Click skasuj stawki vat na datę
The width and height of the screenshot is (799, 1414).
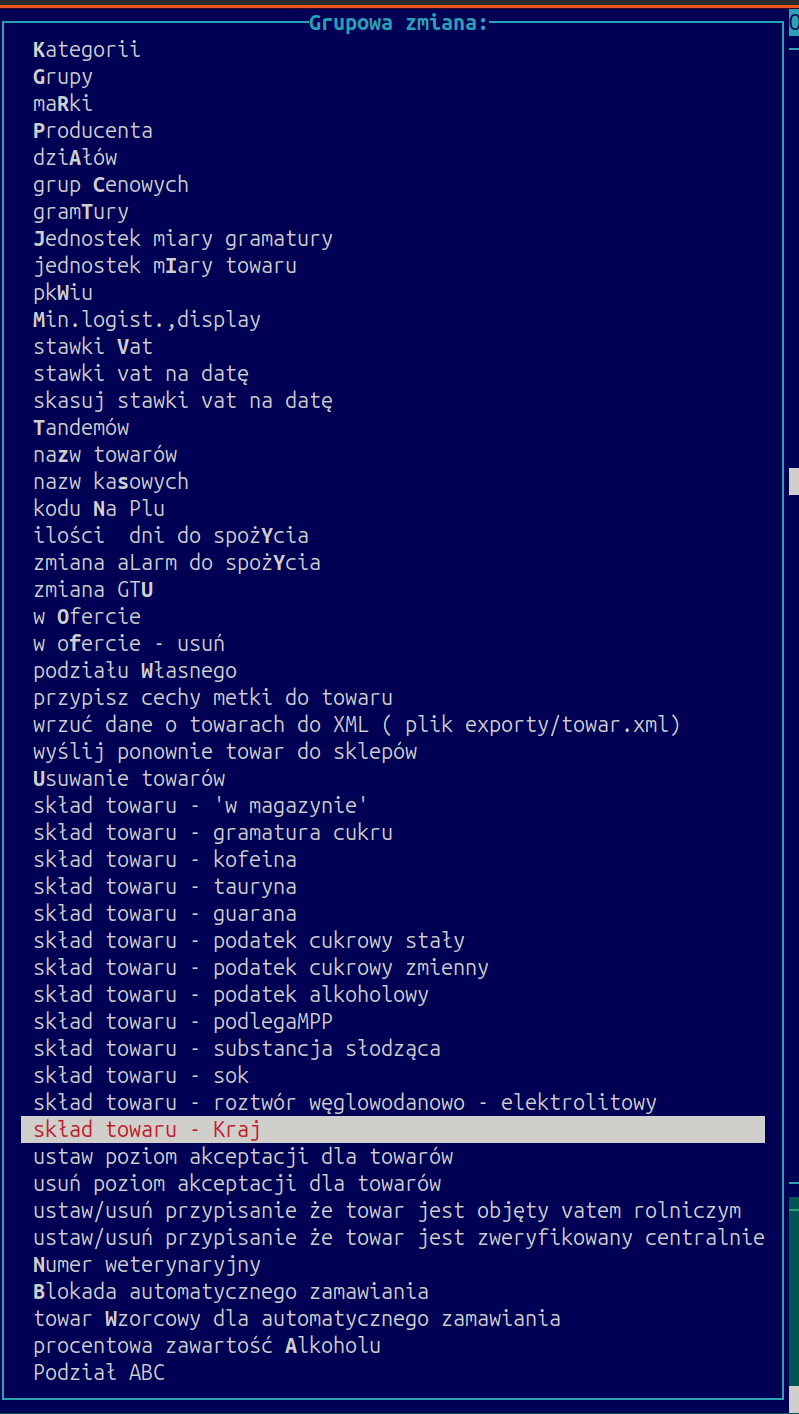coord(183,401)
